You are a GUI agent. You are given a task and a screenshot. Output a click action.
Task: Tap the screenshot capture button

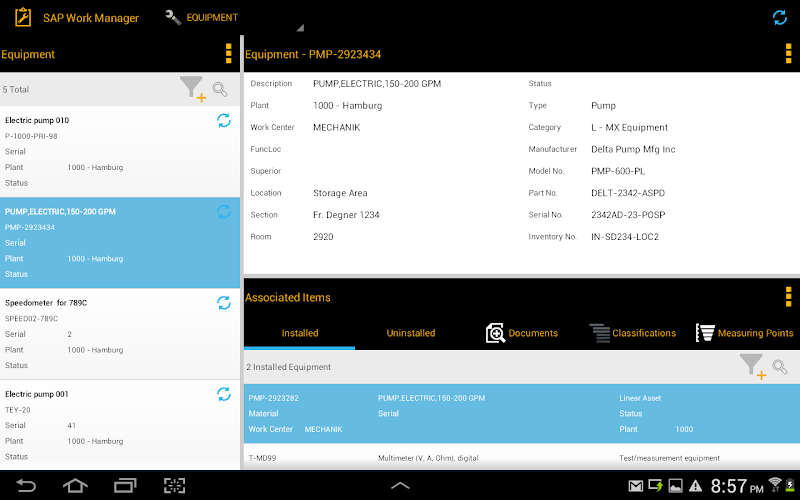[174, 485]
